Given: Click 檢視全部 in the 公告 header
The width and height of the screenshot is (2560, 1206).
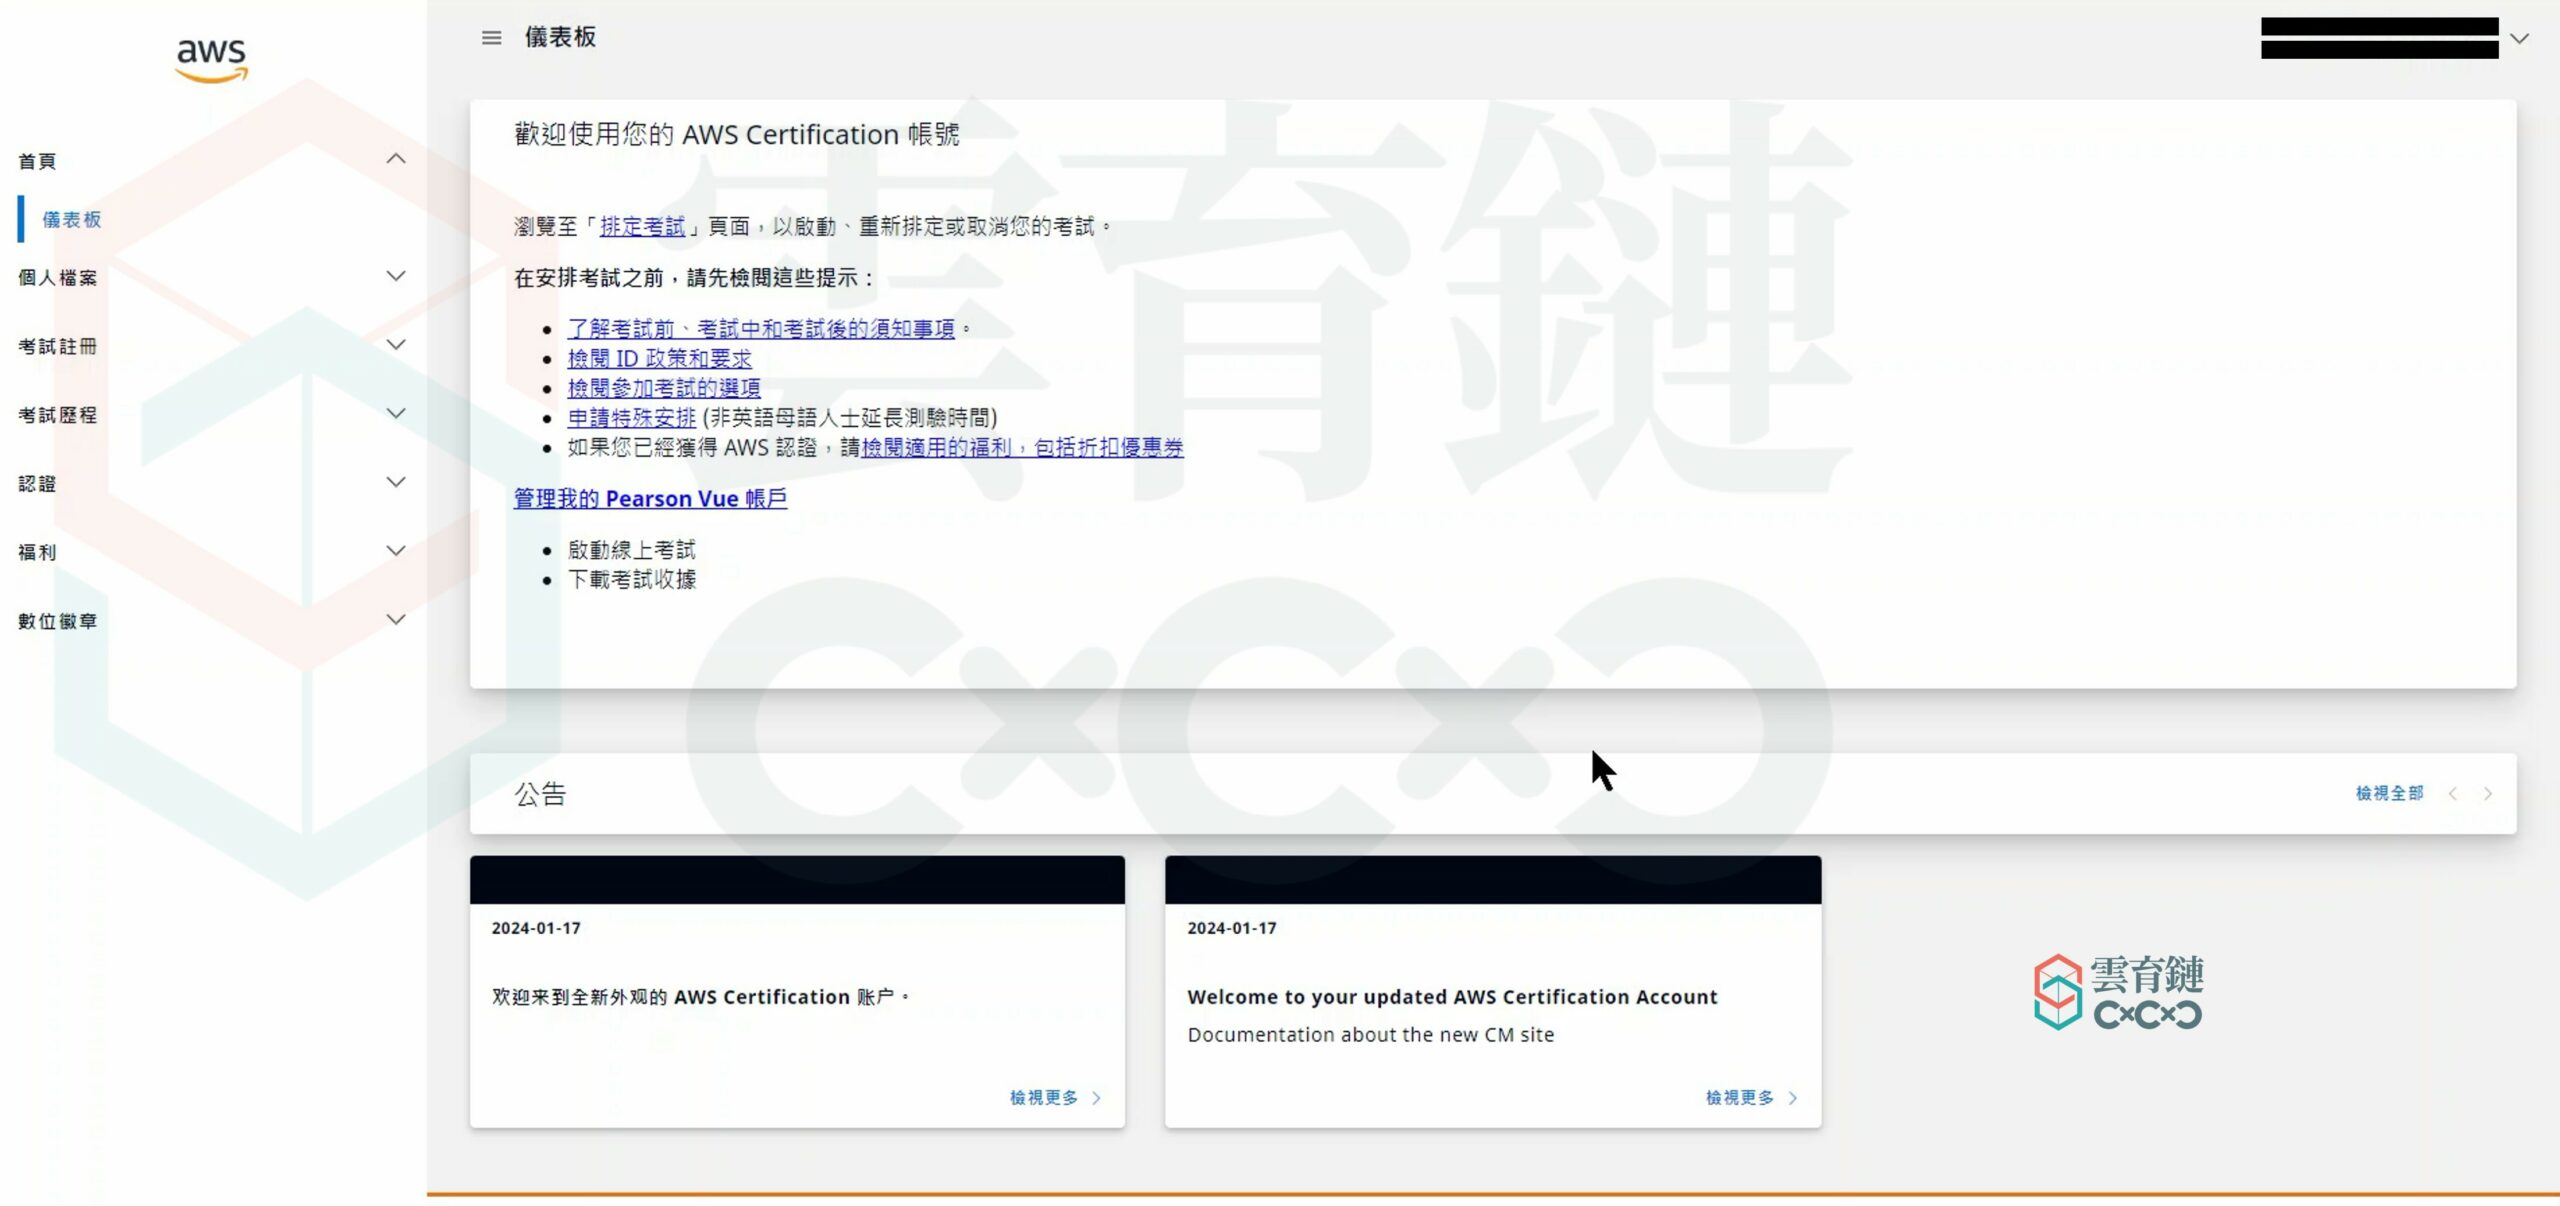Looking at the screenshot, I should coord(2389,793).
